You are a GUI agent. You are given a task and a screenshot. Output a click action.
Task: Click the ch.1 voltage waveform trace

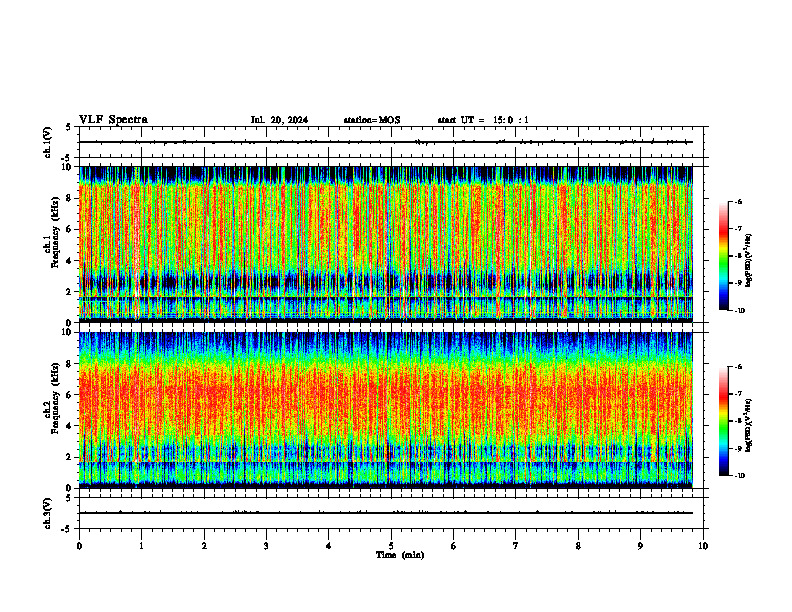[x=386, y=142]
